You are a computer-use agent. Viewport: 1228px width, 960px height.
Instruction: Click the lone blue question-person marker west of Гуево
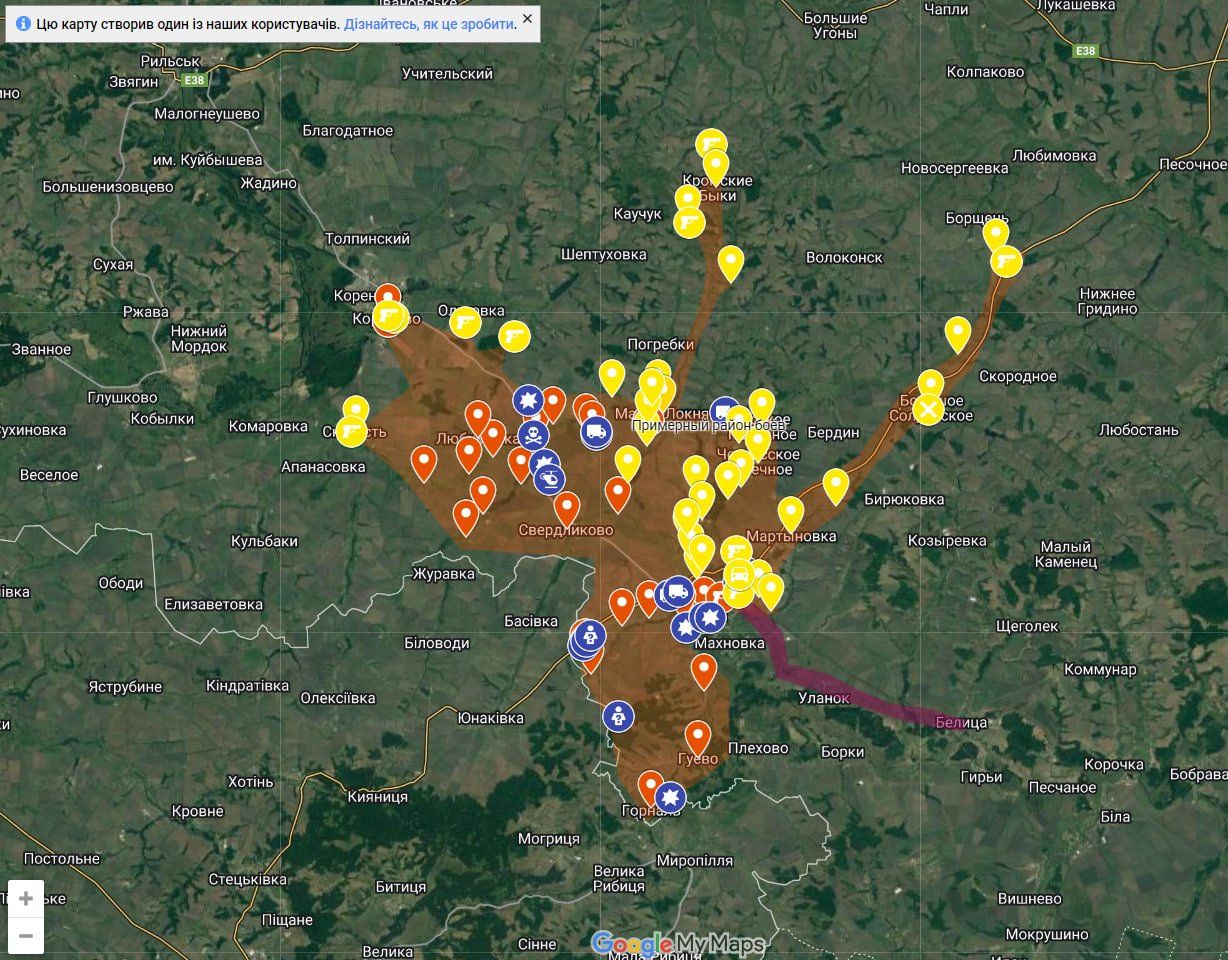coord(618,715)
